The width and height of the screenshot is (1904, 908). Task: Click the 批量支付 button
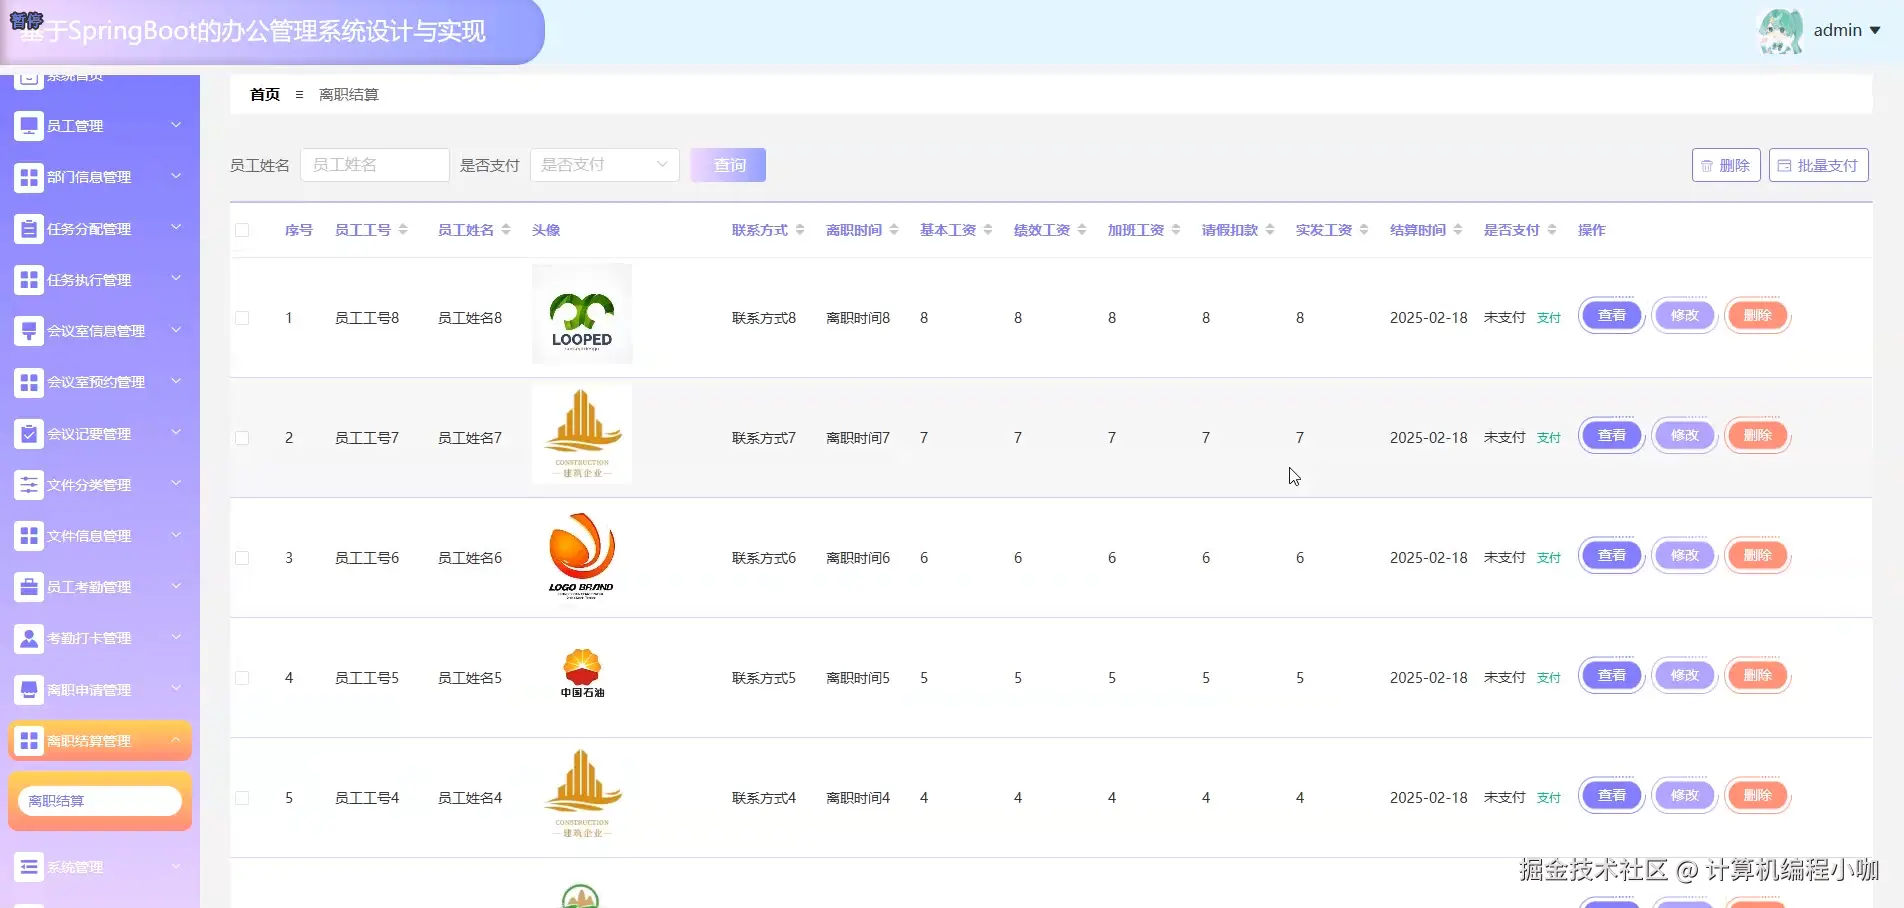coord(1819,165)
